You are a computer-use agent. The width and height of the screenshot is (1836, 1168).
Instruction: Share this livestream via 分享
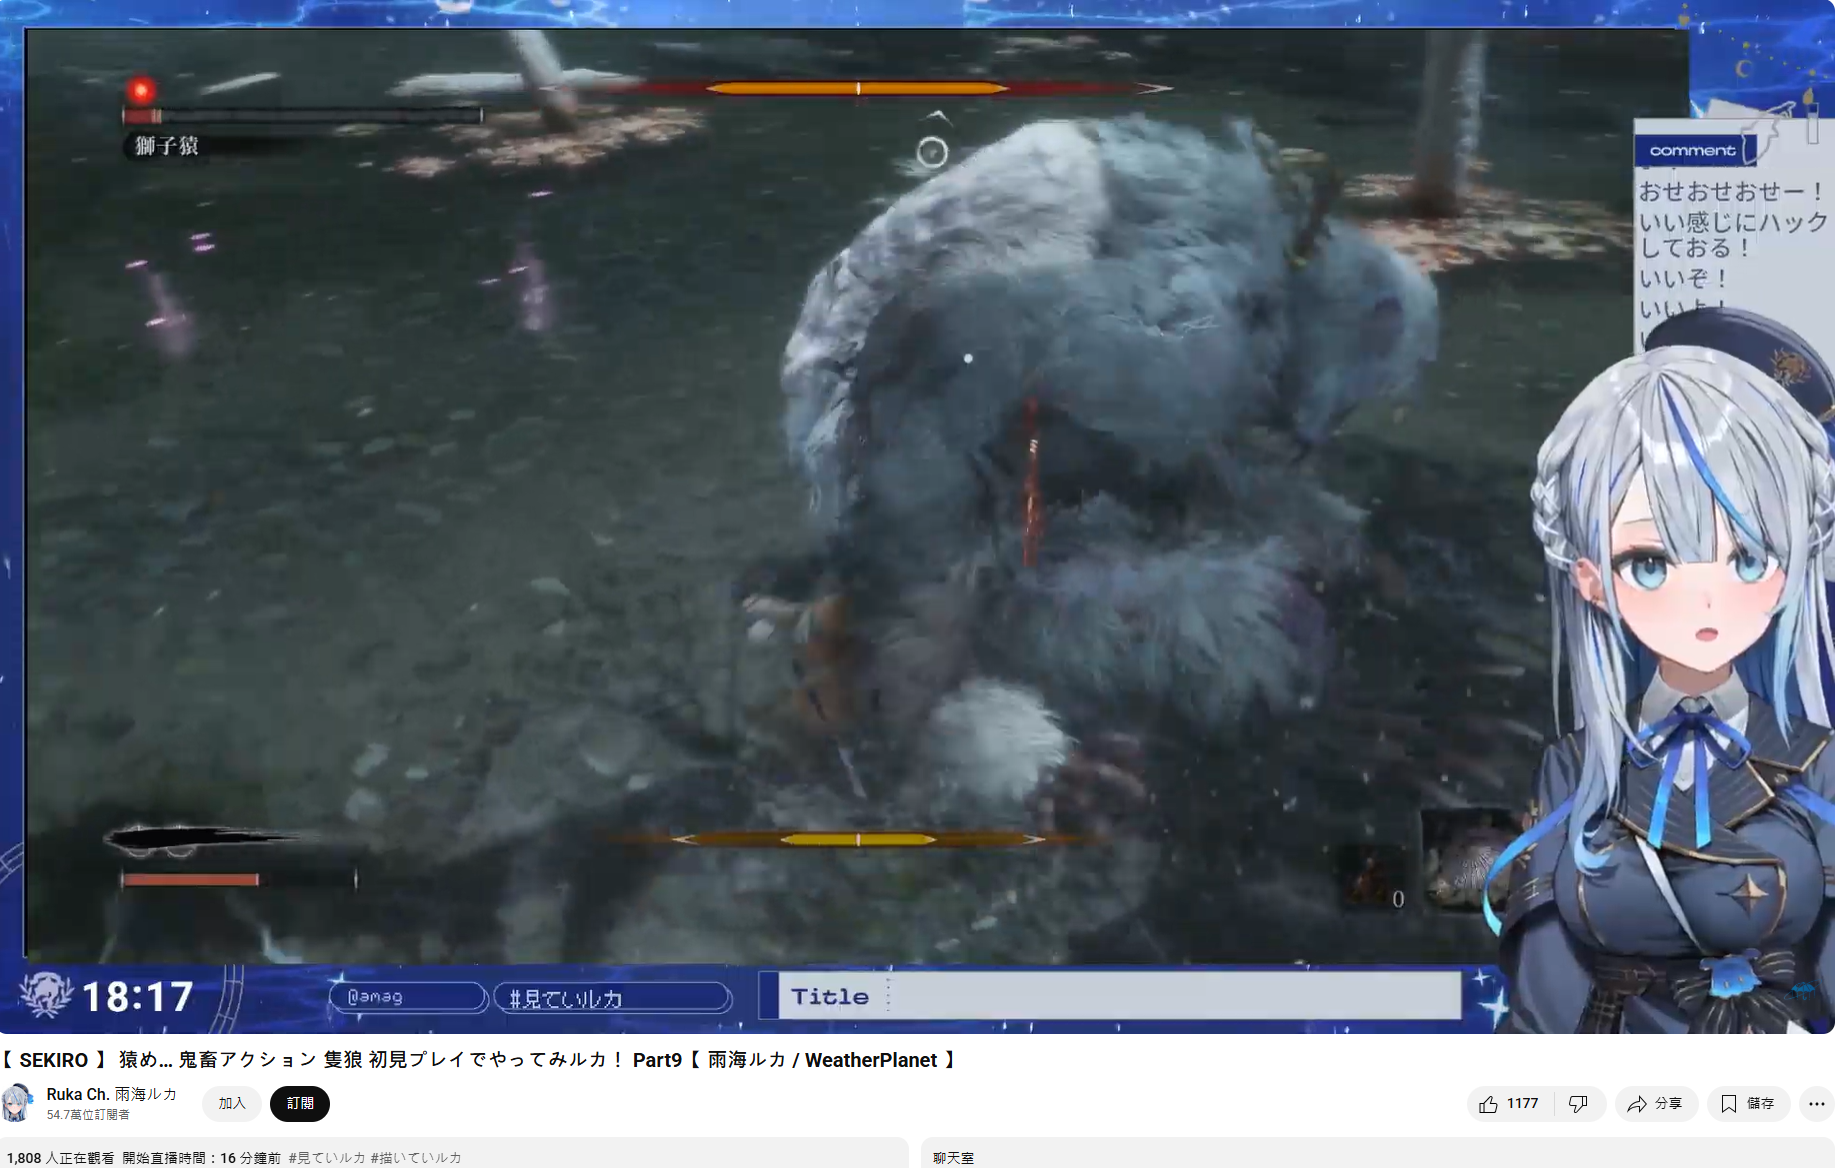(x=1655, y=1104)
